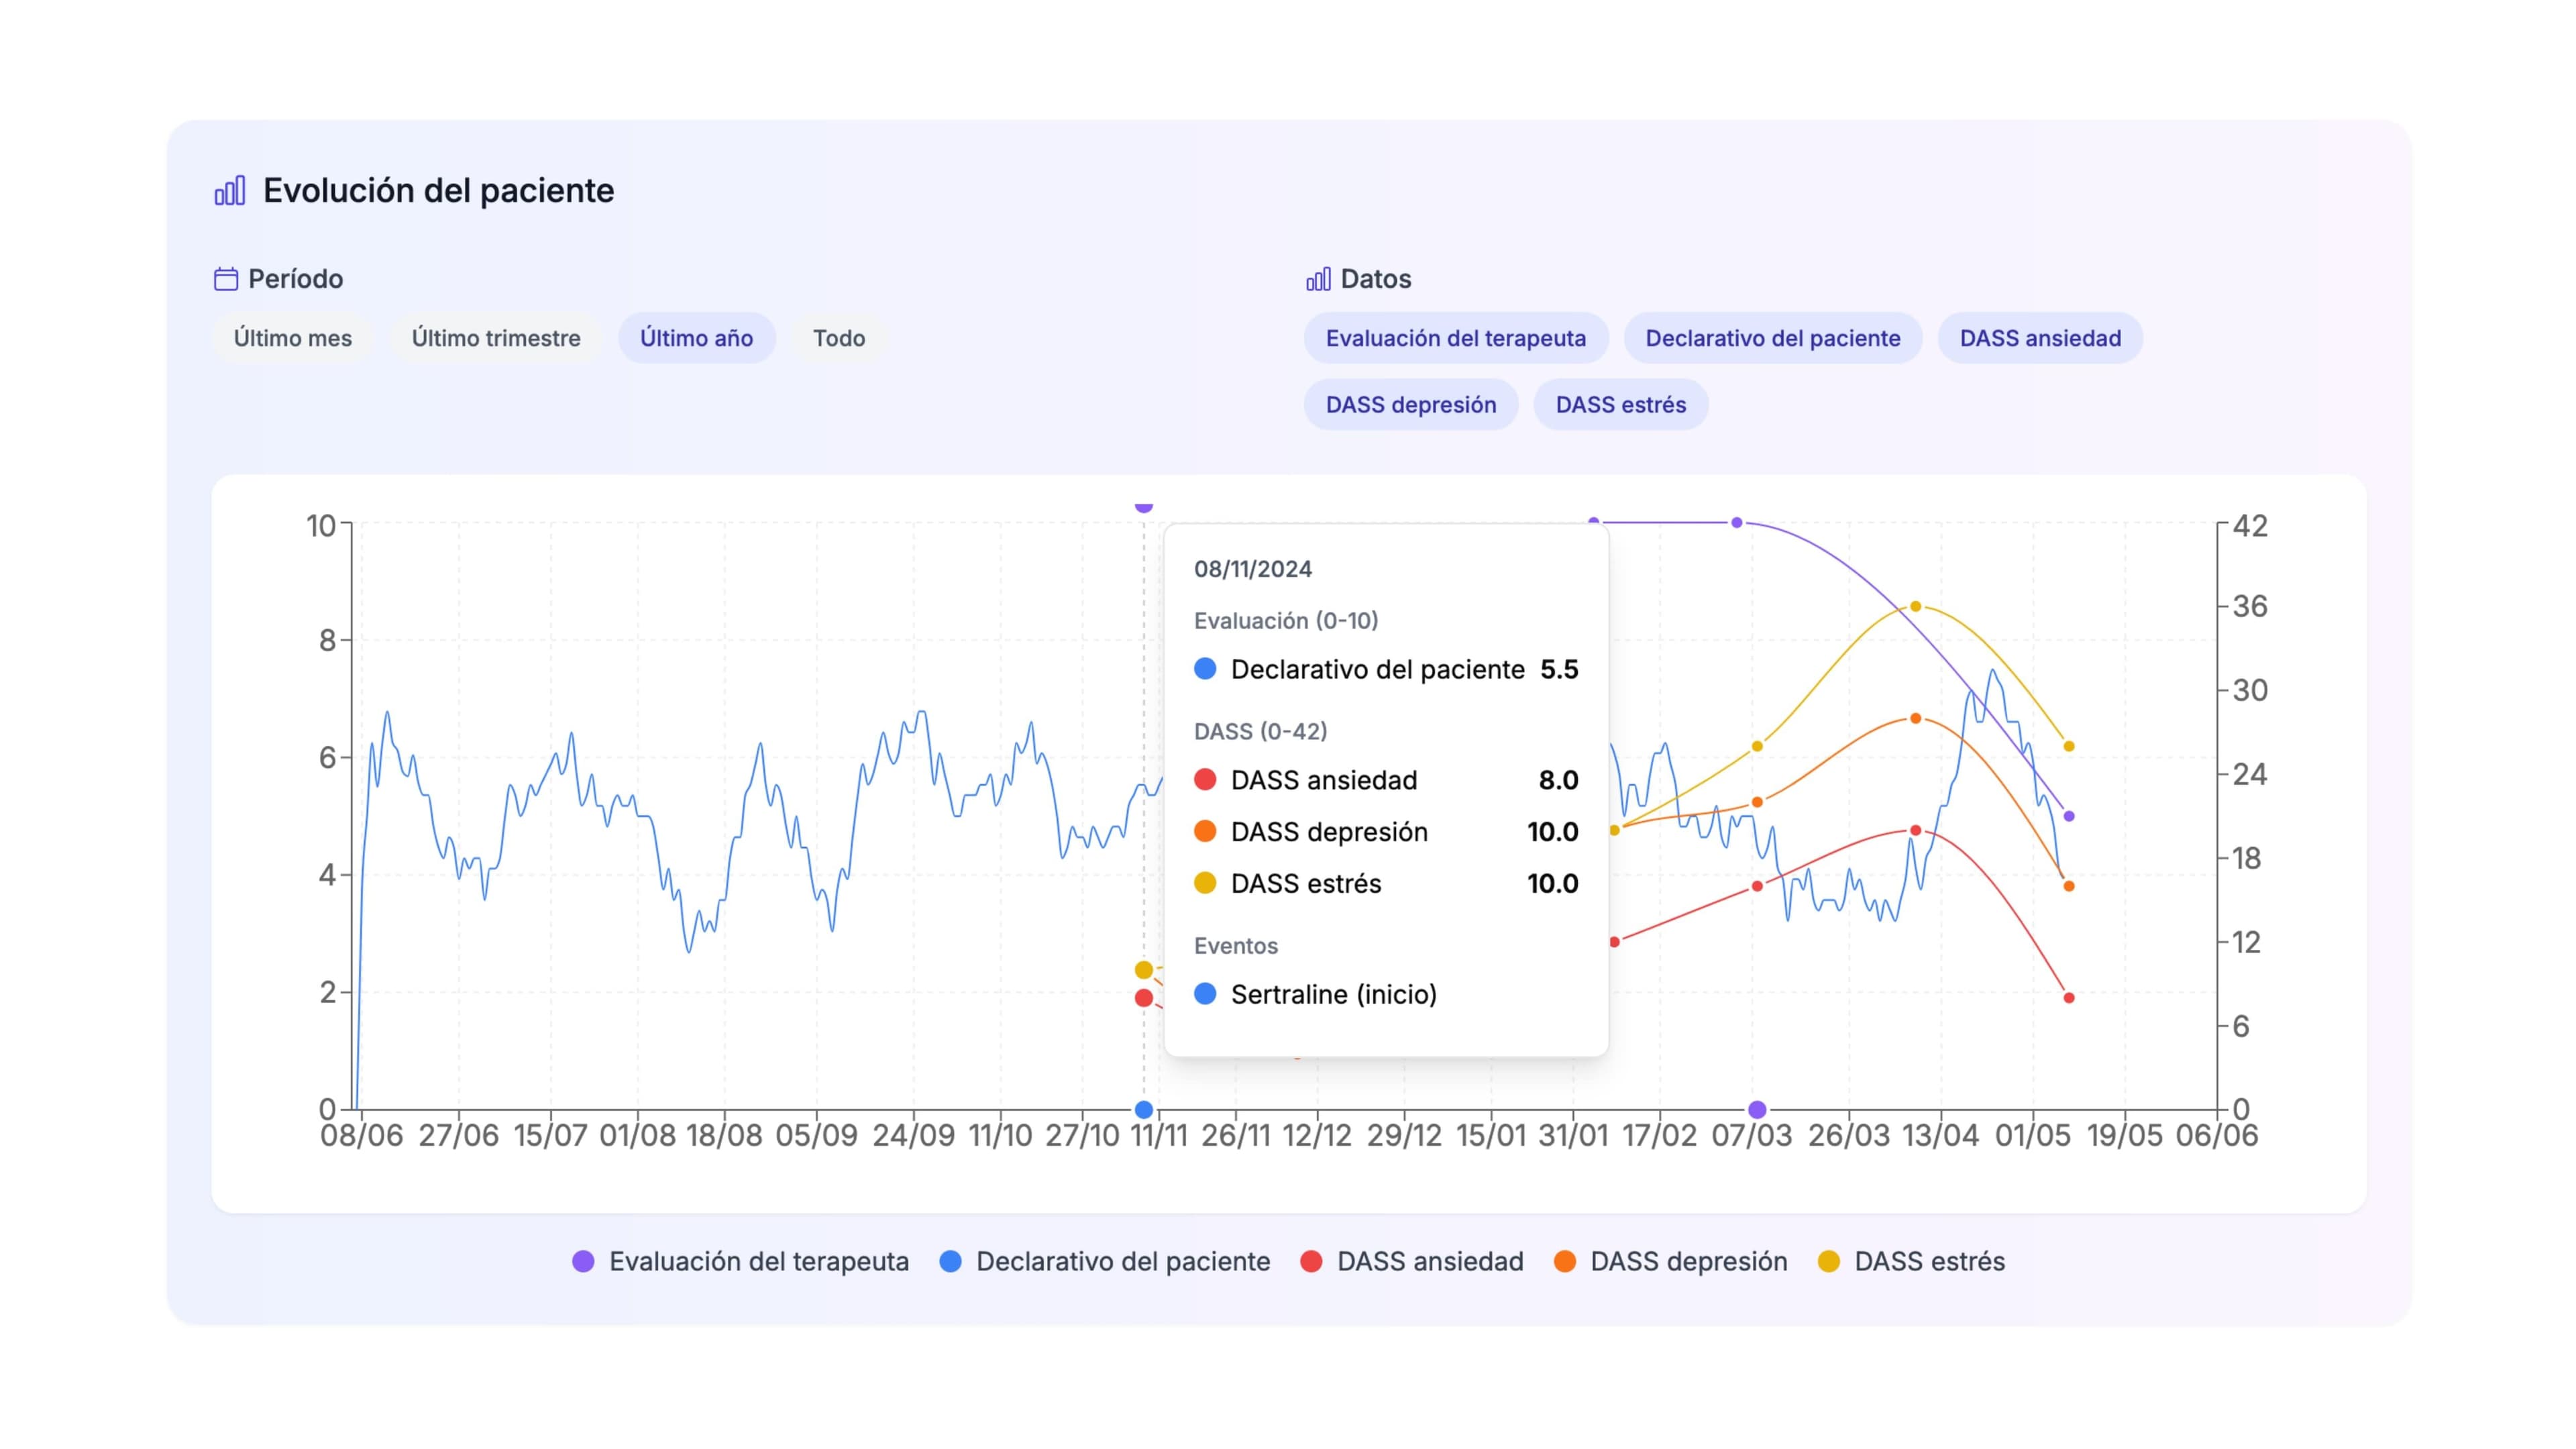This screenshot has width=2576, height=1449.
Task: Click the bar chart icon beside Evolución del paciente
Action: [230, 190]
